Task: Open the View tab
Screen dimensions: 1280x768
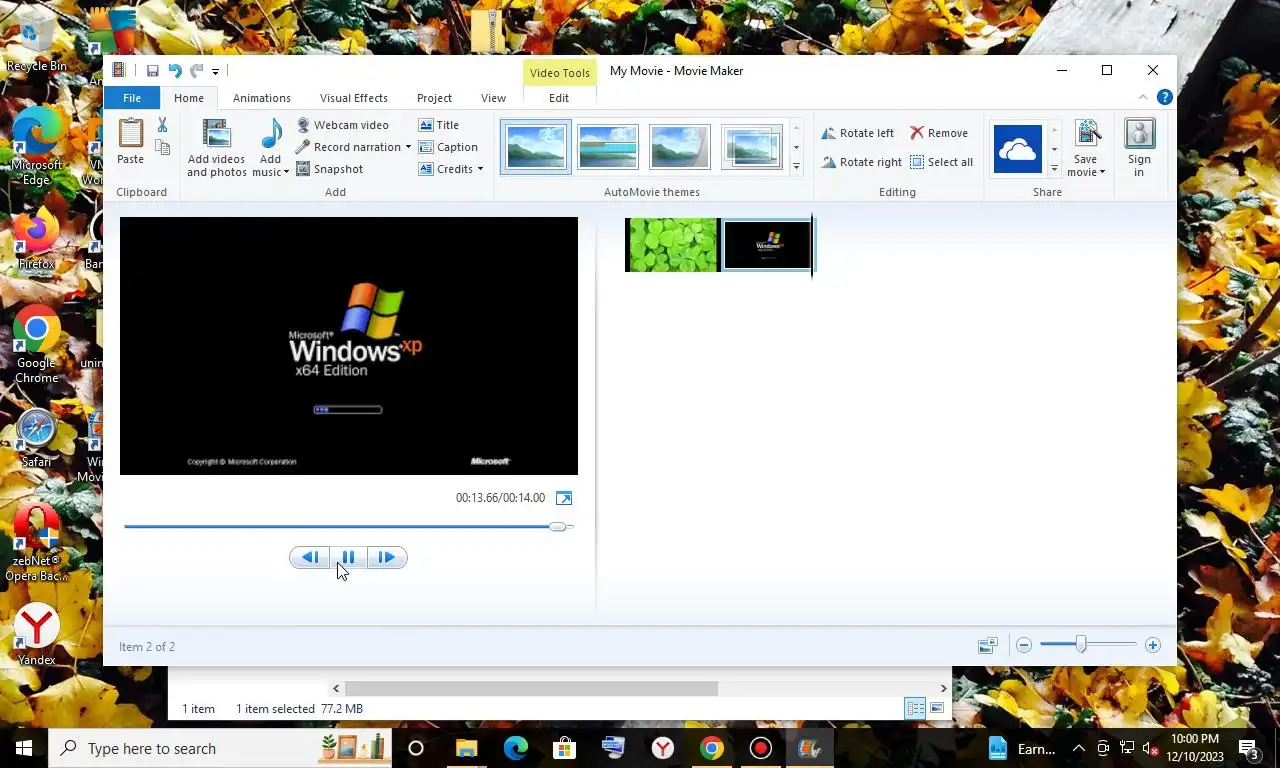Action: coord(493,98)
